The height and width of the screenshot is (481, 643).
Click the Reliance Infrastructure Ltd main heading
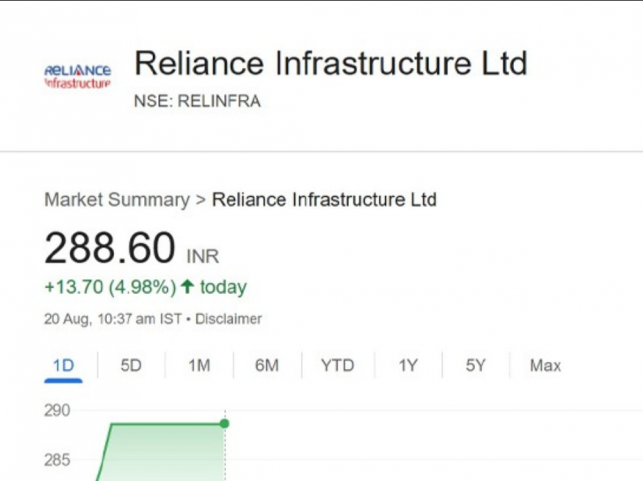coord(330,64)
